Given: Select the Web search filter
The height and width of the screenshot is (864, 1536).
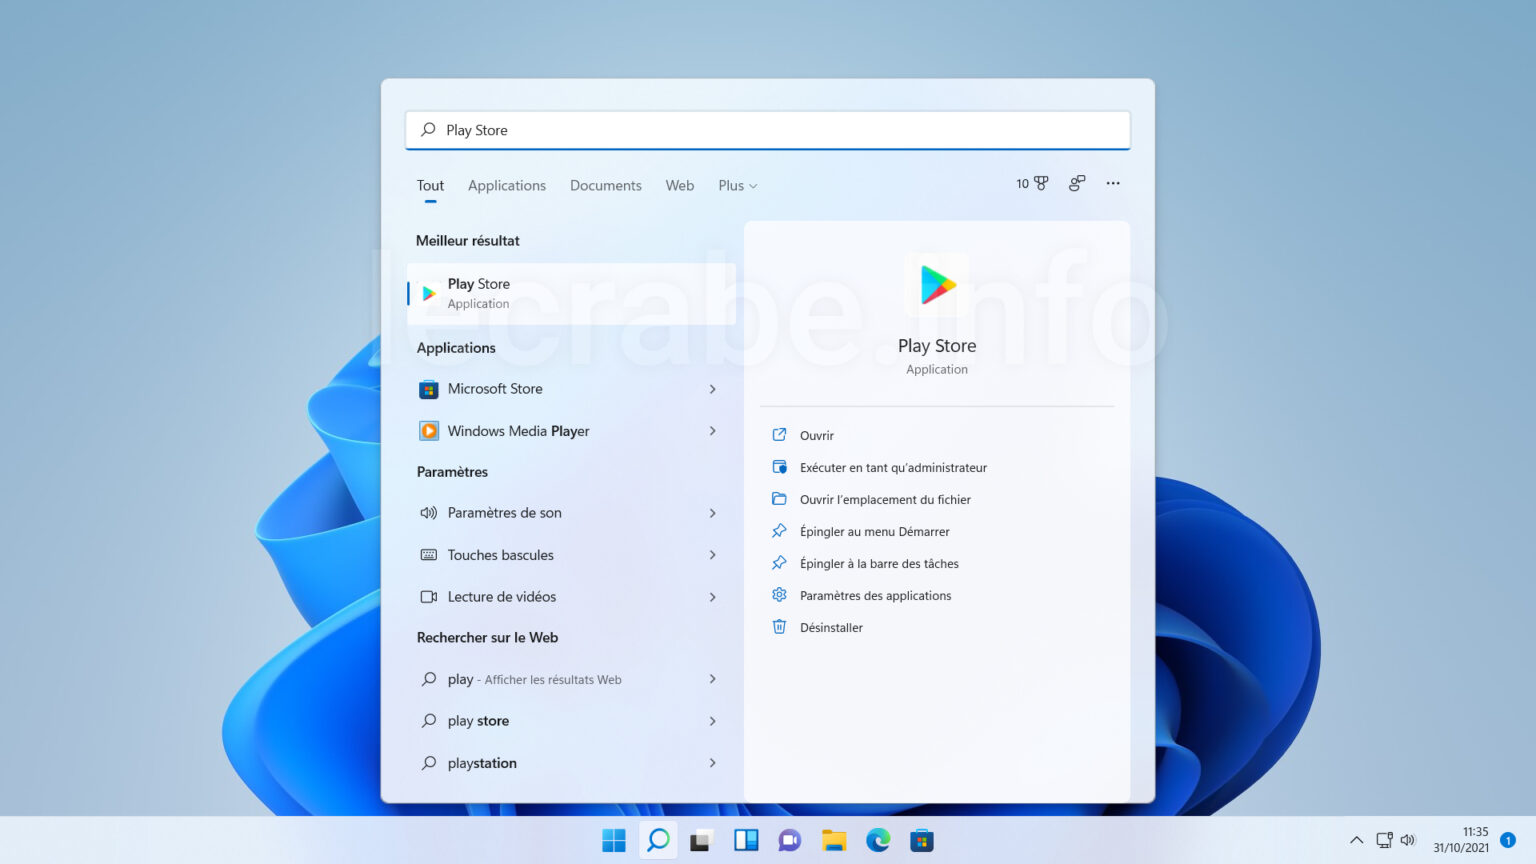Looking at the screenshot, I should tap(679, 185).
